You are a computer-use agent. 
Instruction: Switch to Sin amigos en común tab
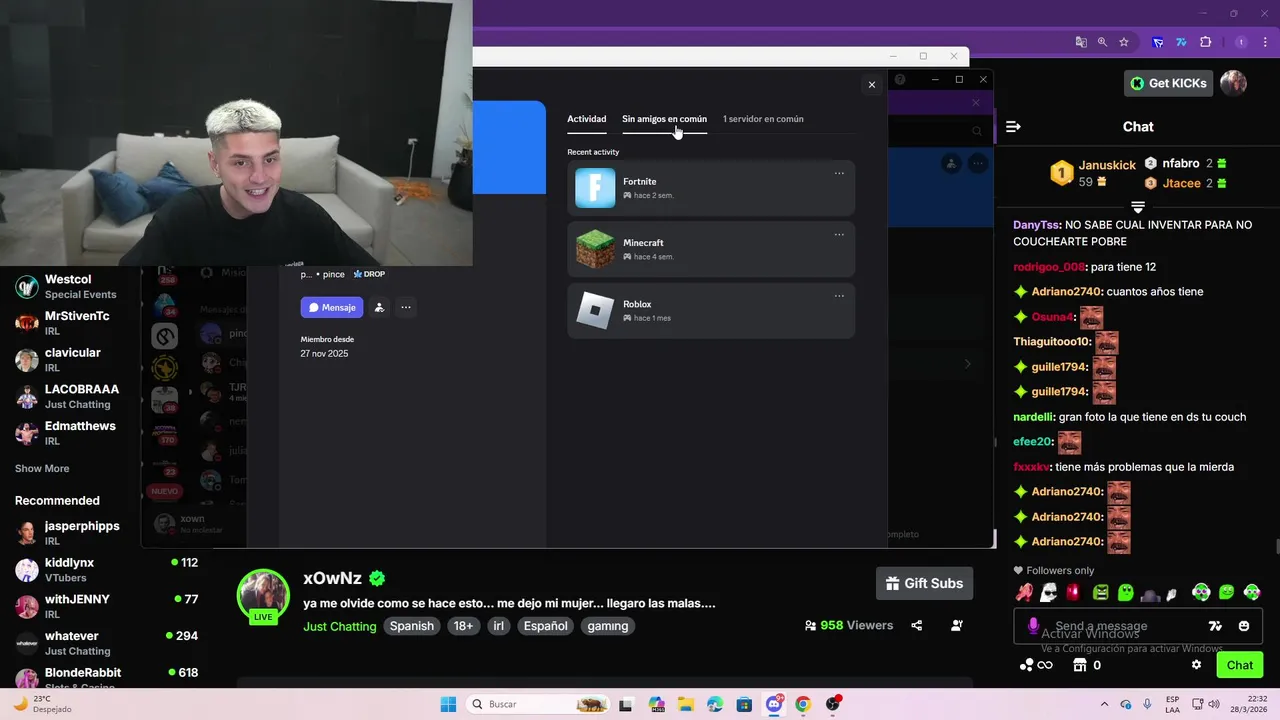tap(664, 119)
